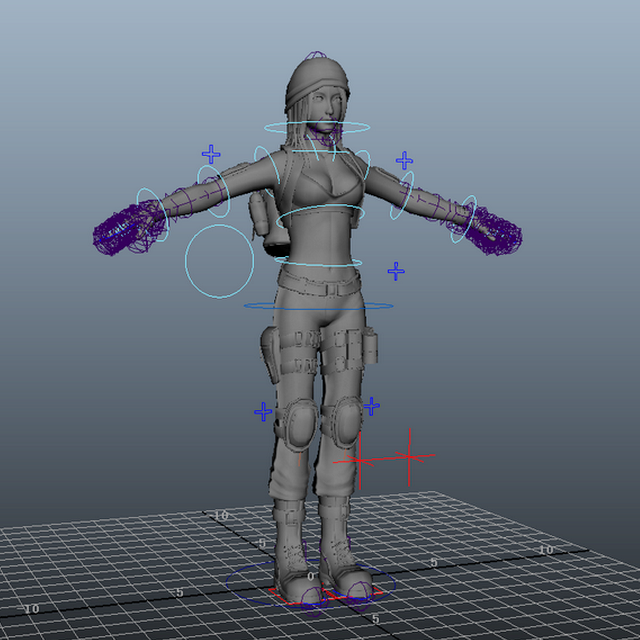Click the blue cross locator beside the waist
The image size is (640, 640).
pyautogui.click(x=396, y=271)
